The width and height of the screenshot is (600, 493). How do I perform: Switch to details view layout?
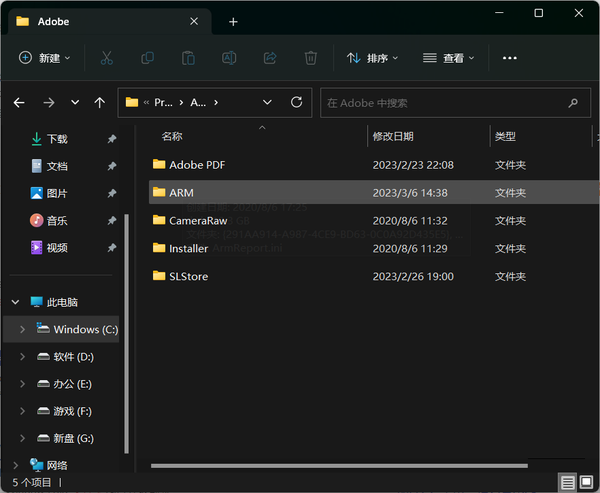pos(567,482)
